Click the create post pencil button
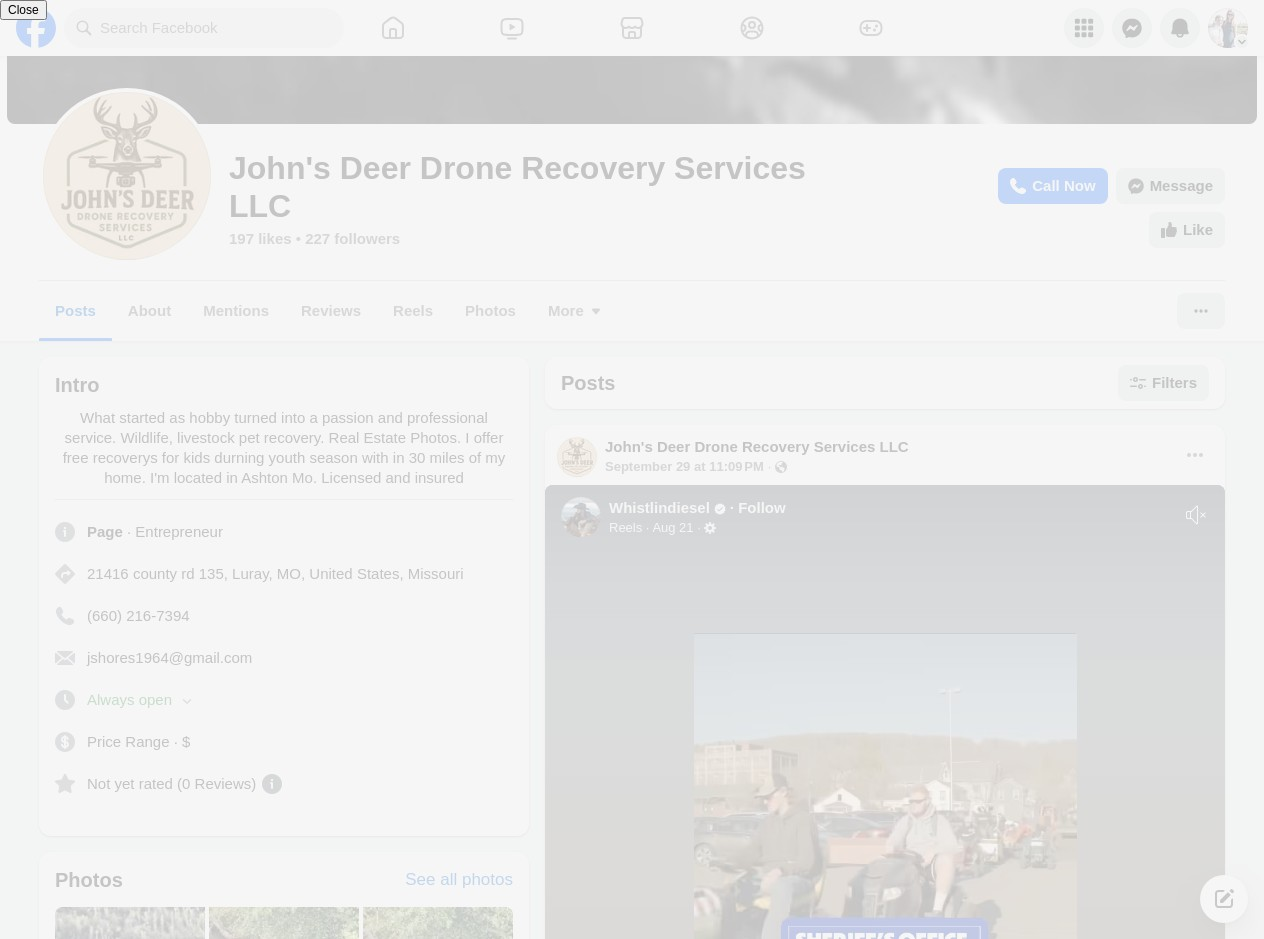The width and height of the screenshot is (1264, 939). [x=1224, y=898]
